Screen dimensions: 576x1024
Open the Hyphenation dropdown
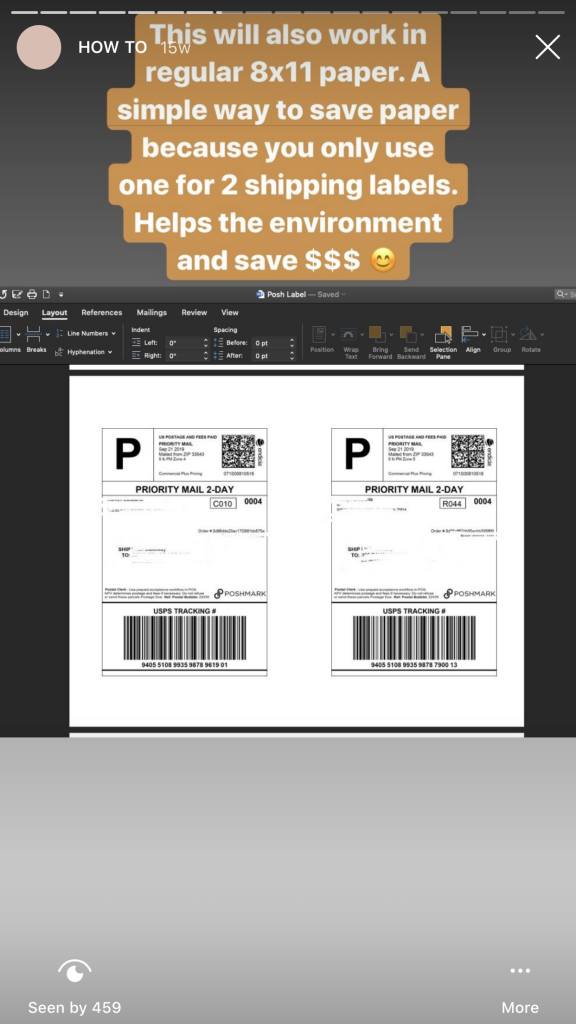point(84,352)
